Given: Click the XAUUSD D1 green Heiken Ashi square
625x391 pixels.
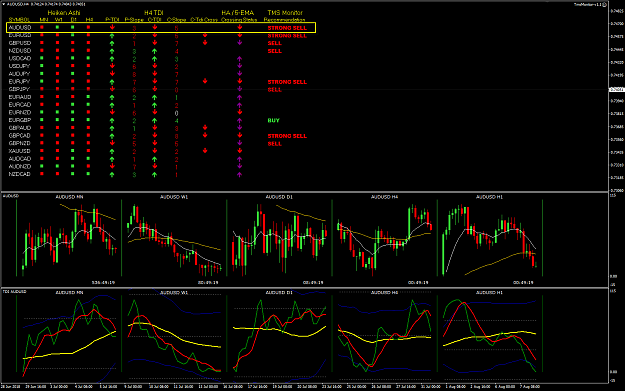Looking at the screenshot, I should 73,151.
